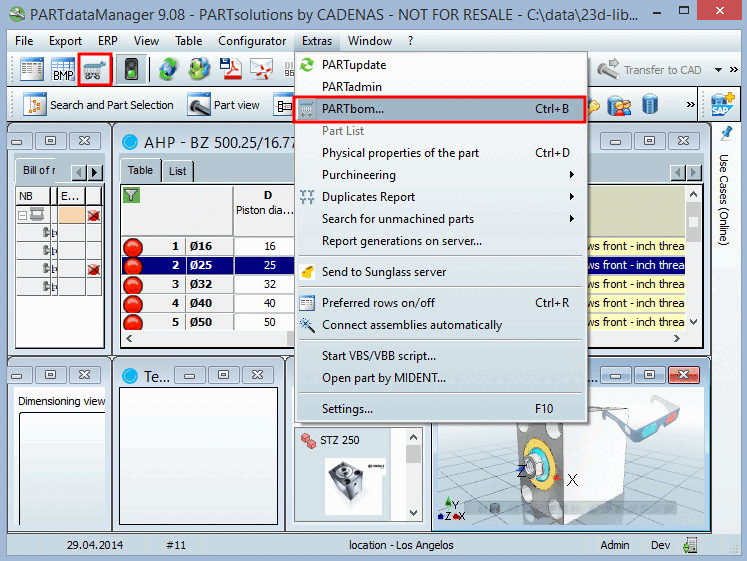Expand the Duplicates Report submenu

(440, 197)
